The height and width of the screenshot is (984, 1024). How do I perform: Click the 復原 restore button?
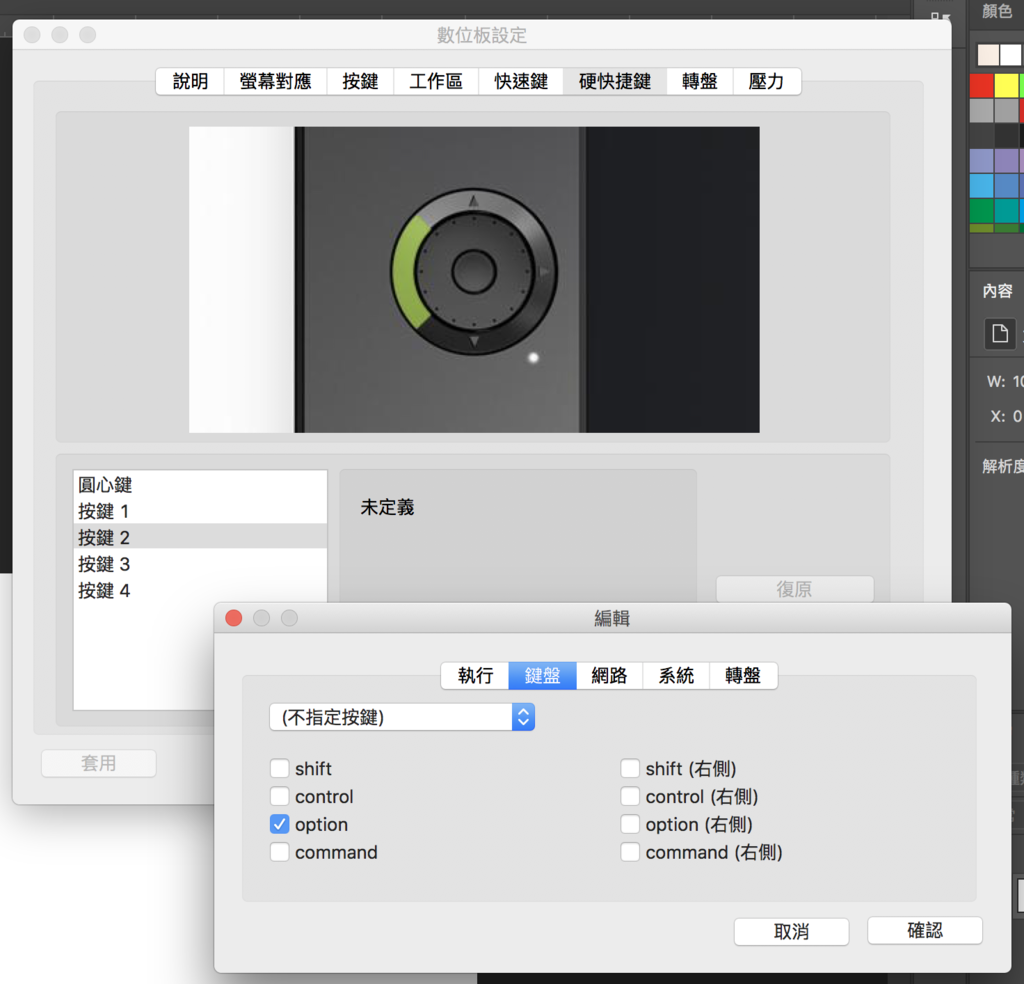coord(794,589)
